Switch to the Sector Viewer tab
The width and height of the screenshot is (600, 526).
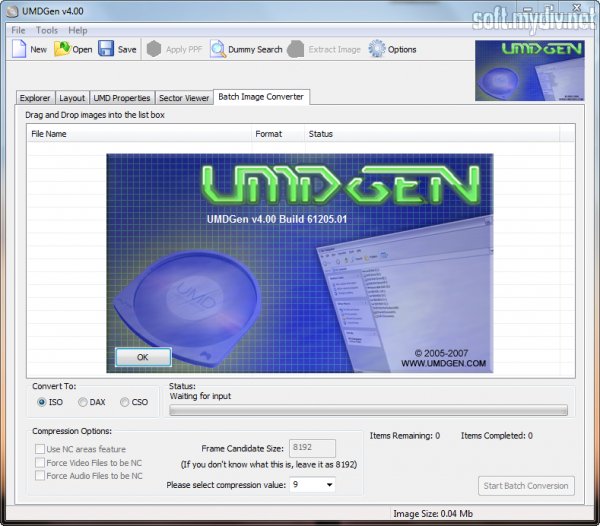[x=184, y=98]
